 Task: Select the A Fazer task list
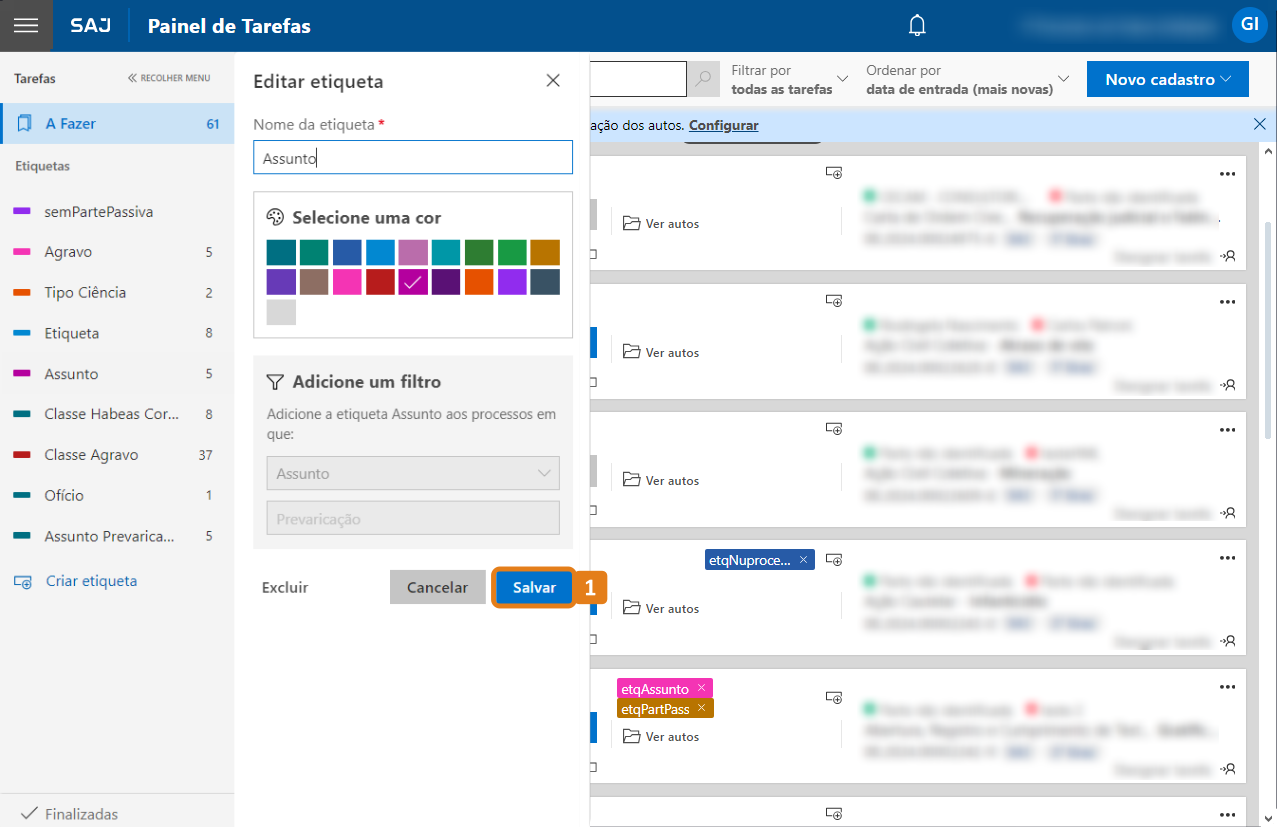[x=117, y=124]
